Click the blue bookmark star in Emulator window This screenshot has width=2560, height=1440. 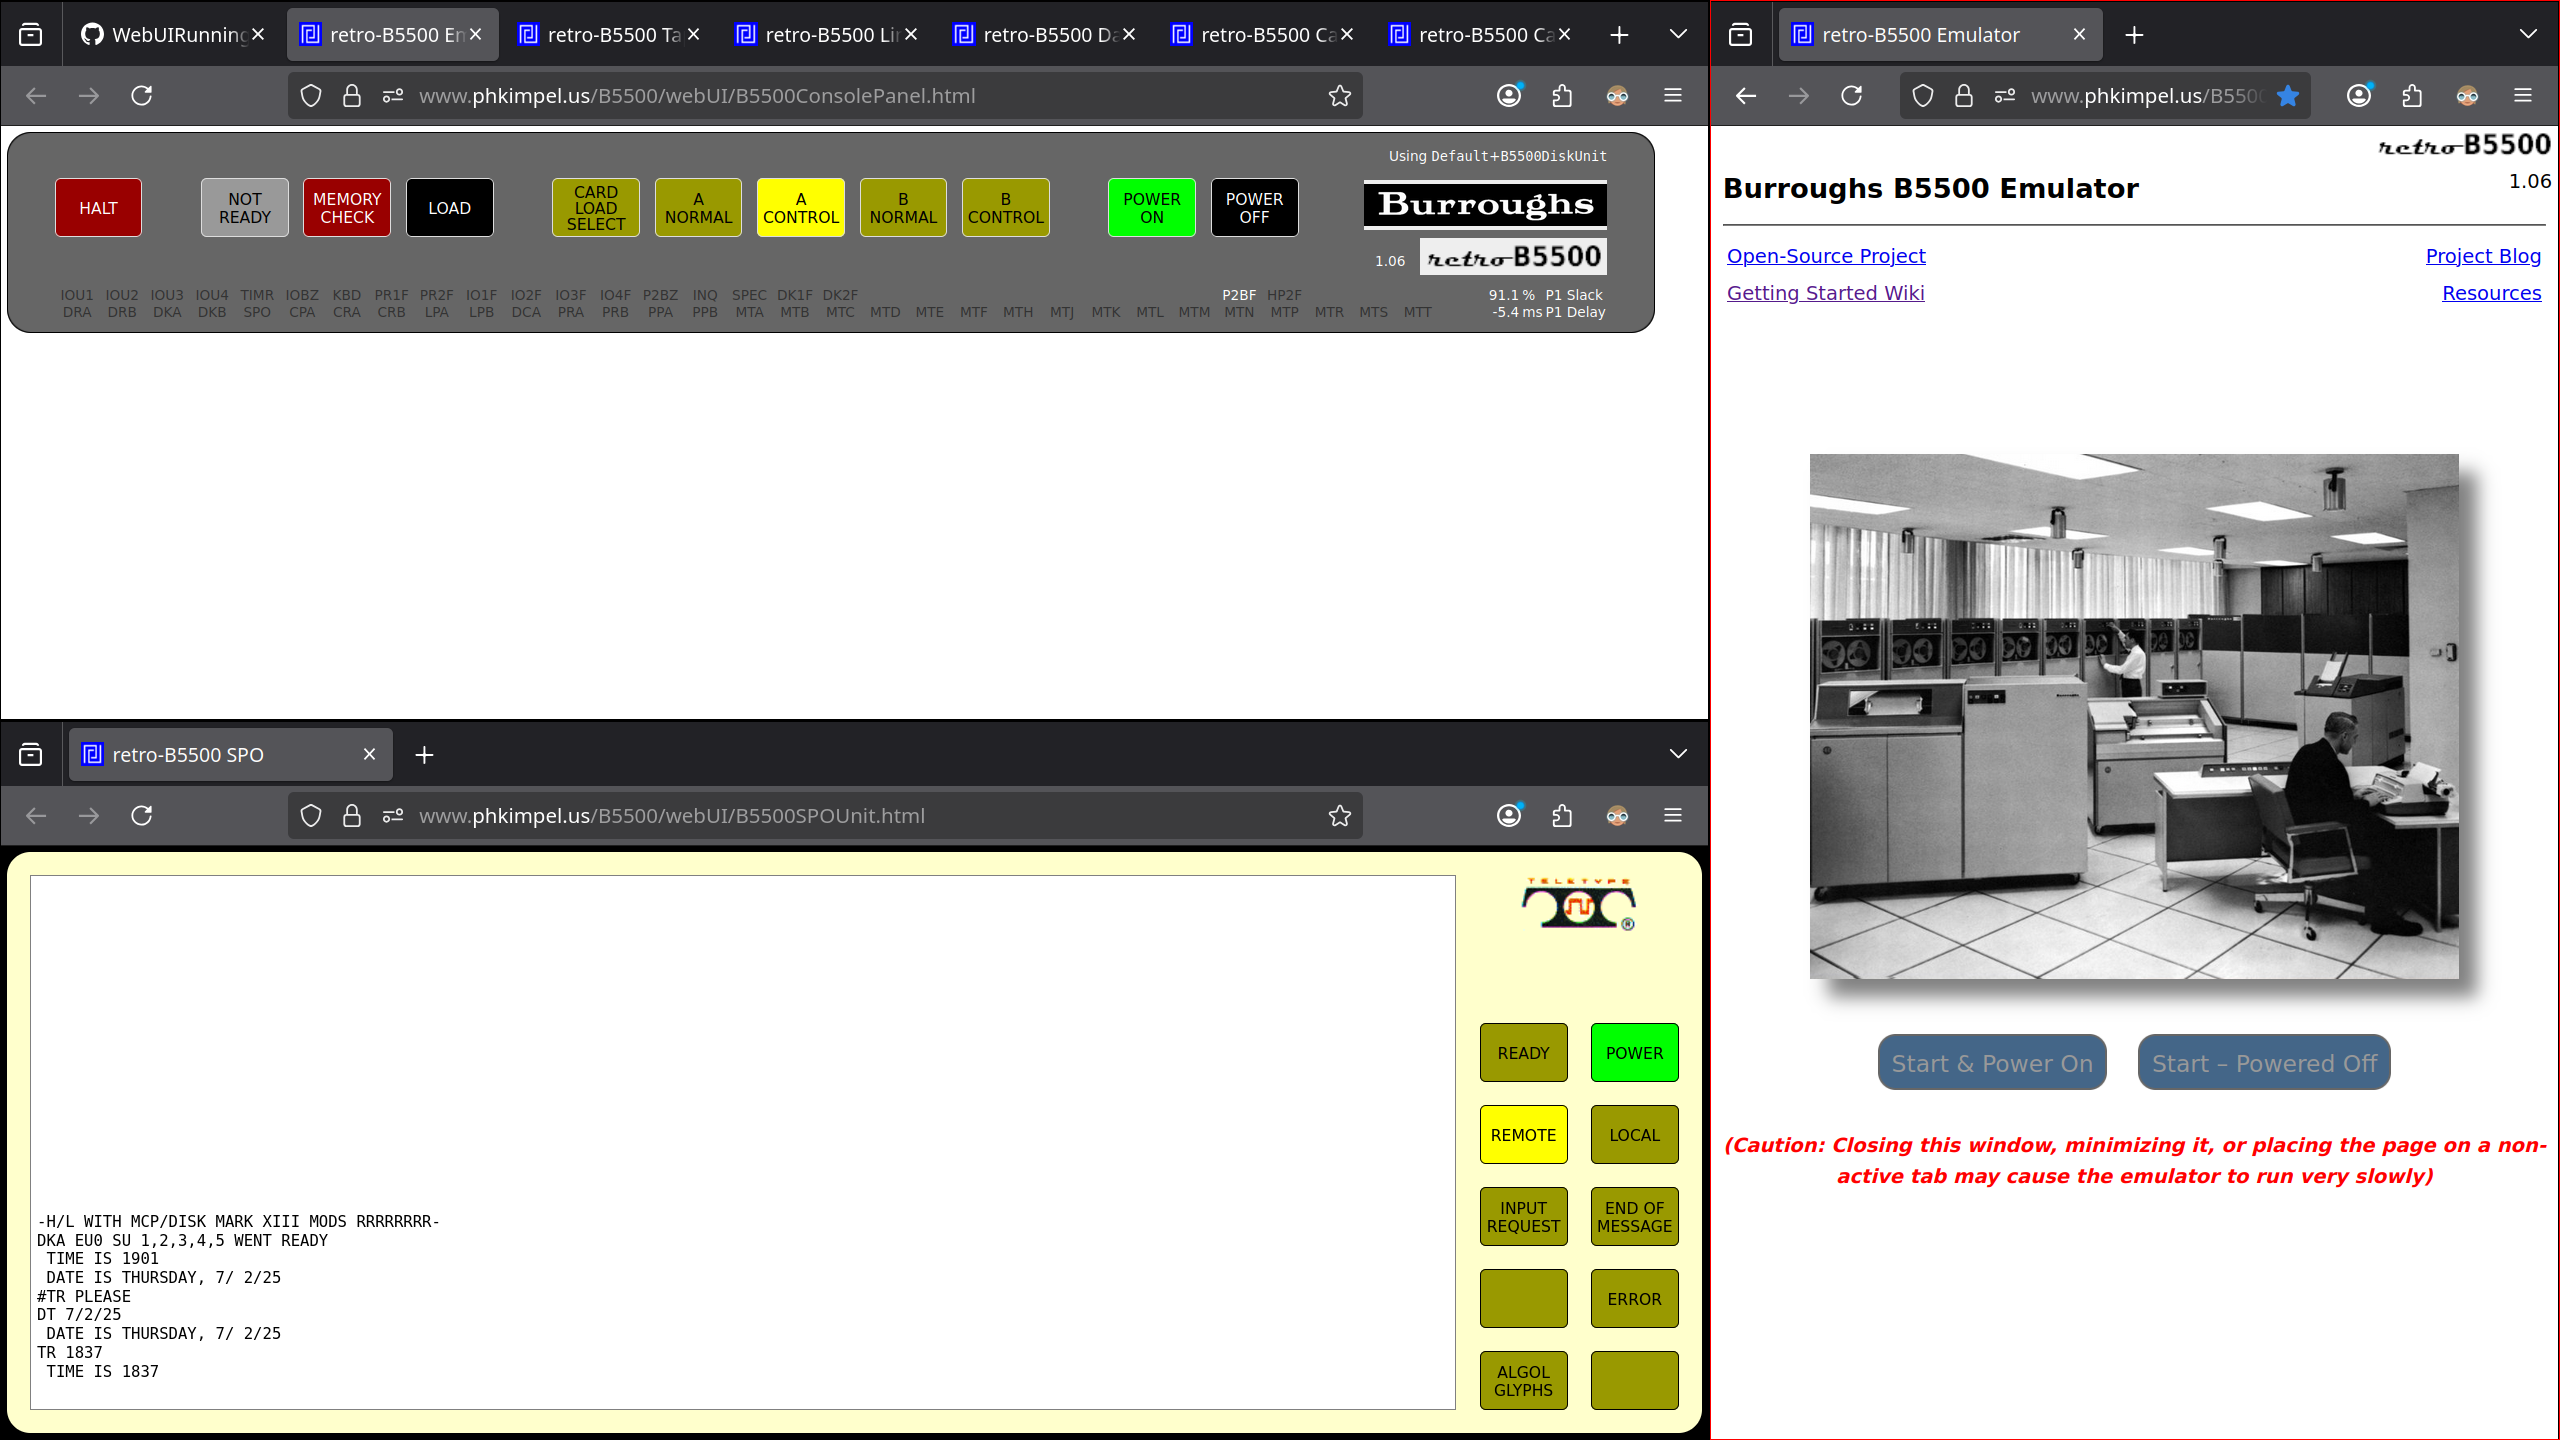(2288, 96)
